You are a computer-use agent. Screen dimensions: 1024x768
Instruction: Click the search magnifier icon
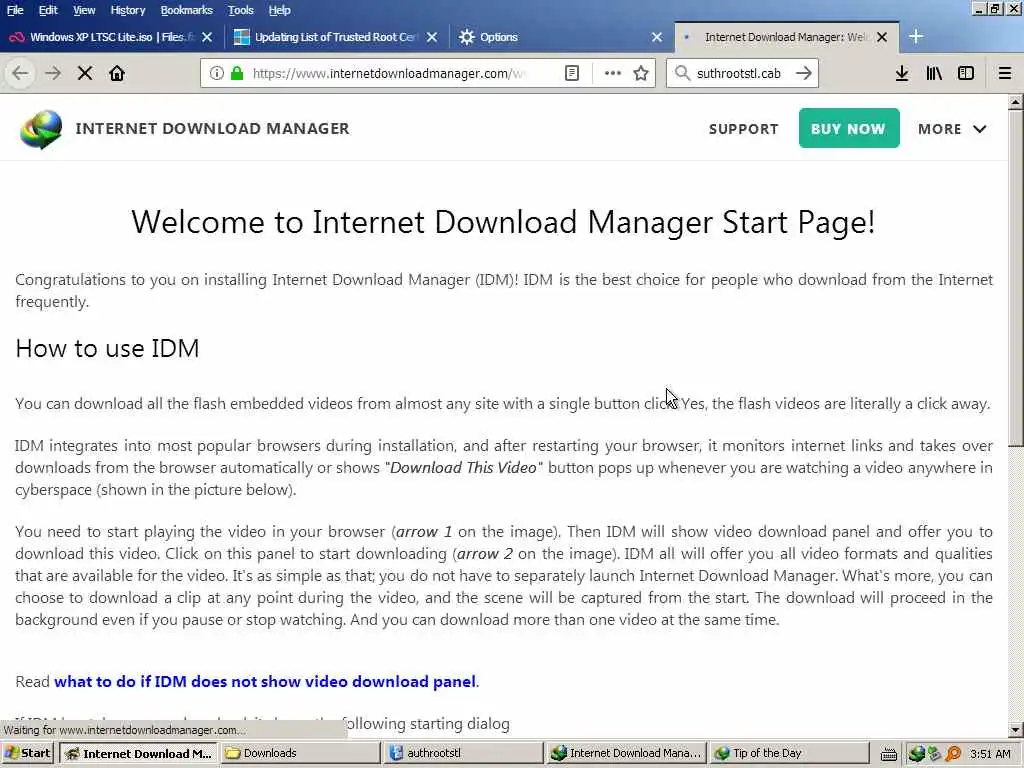(682, 73)
